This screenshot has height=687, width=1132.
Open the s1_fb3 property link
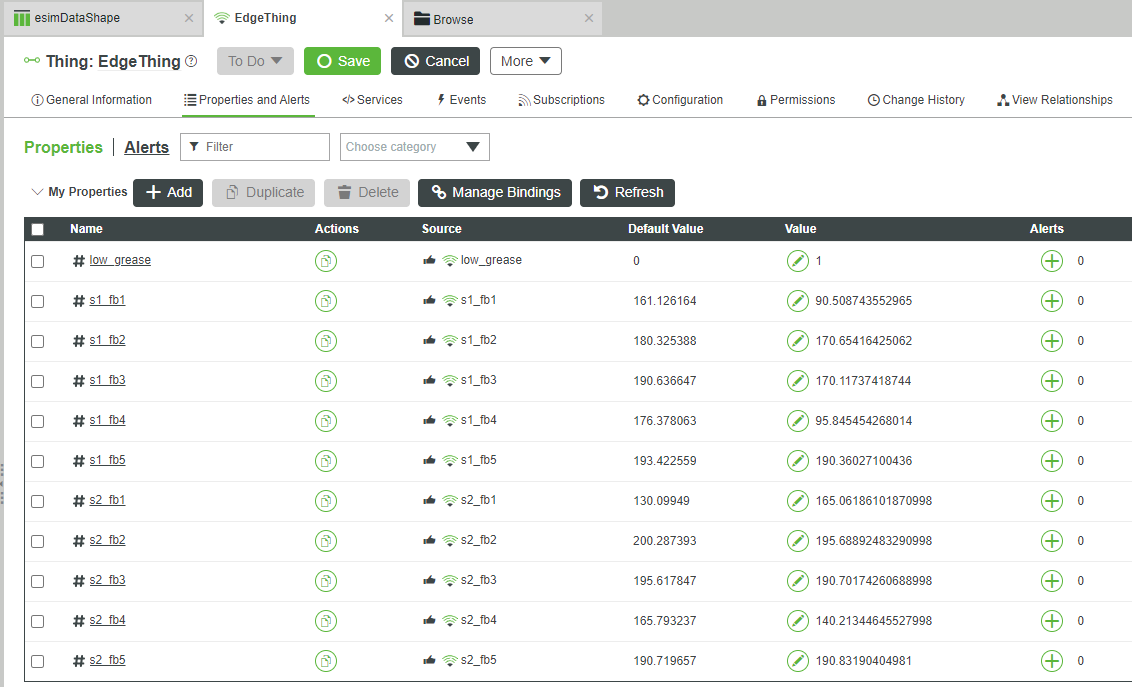(x=107, y=380)
